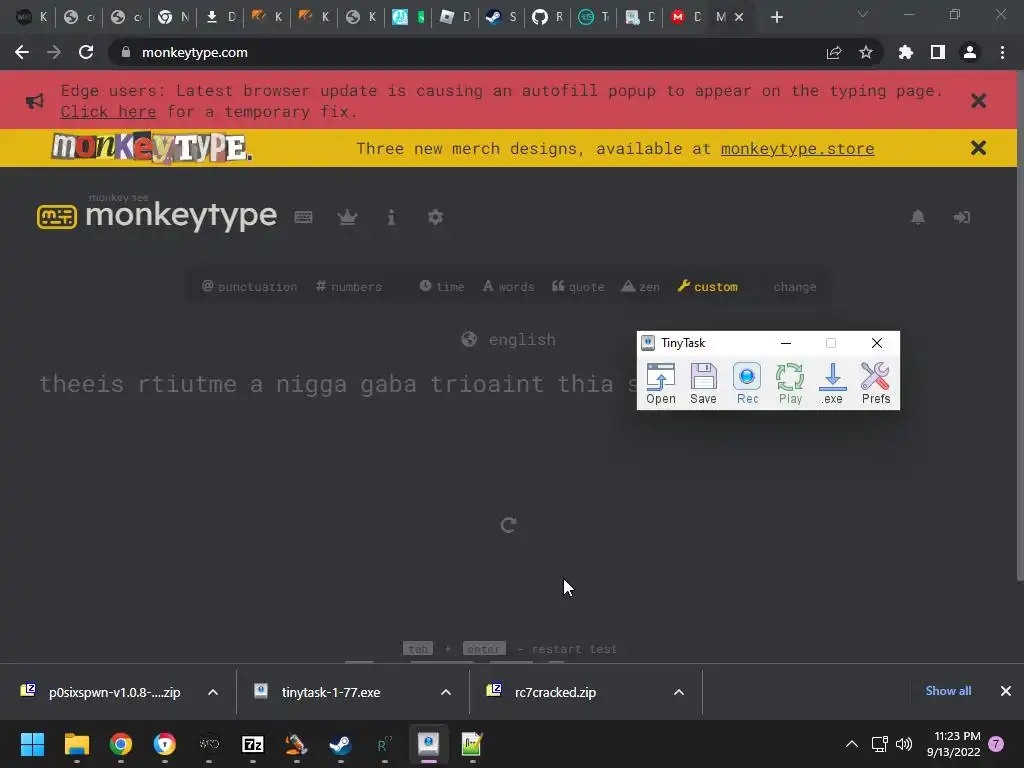Screen dimensions: 1024x768
Task: Switch to the red M icon tab
Action: coord(686,17)
